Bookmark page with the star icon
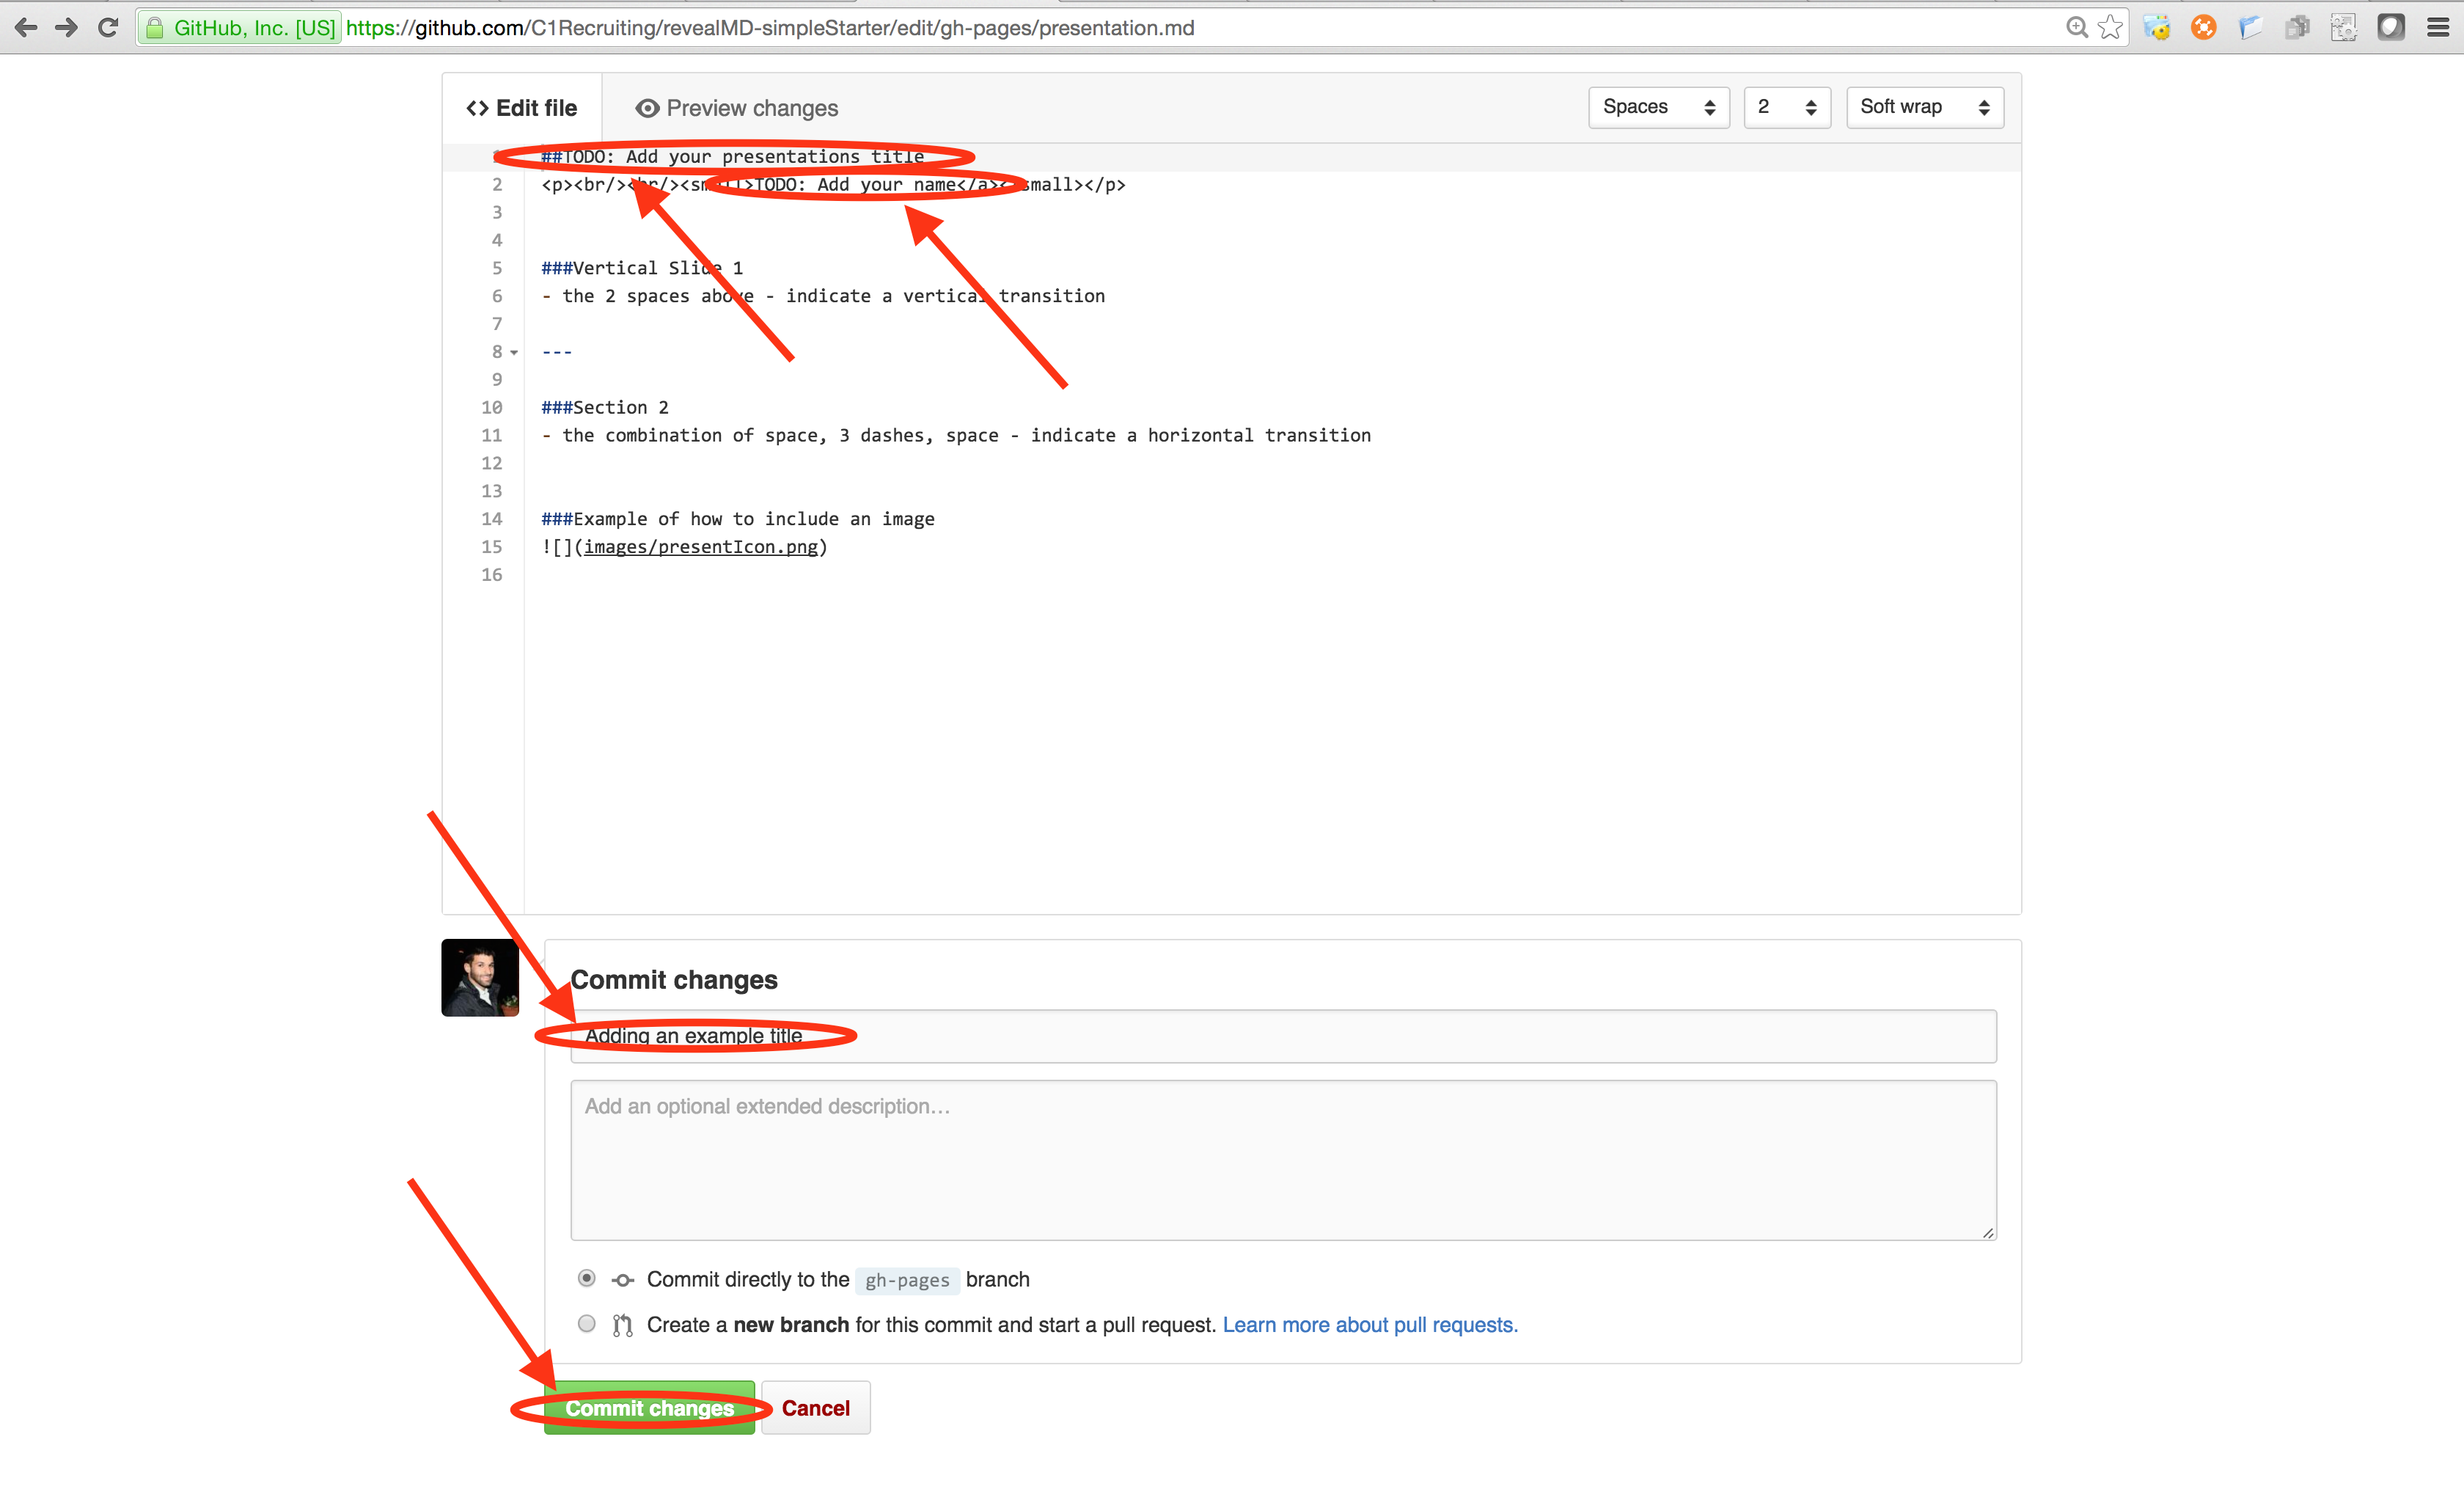Viewport: 2464px width, 1489px height. (2110, 27)
